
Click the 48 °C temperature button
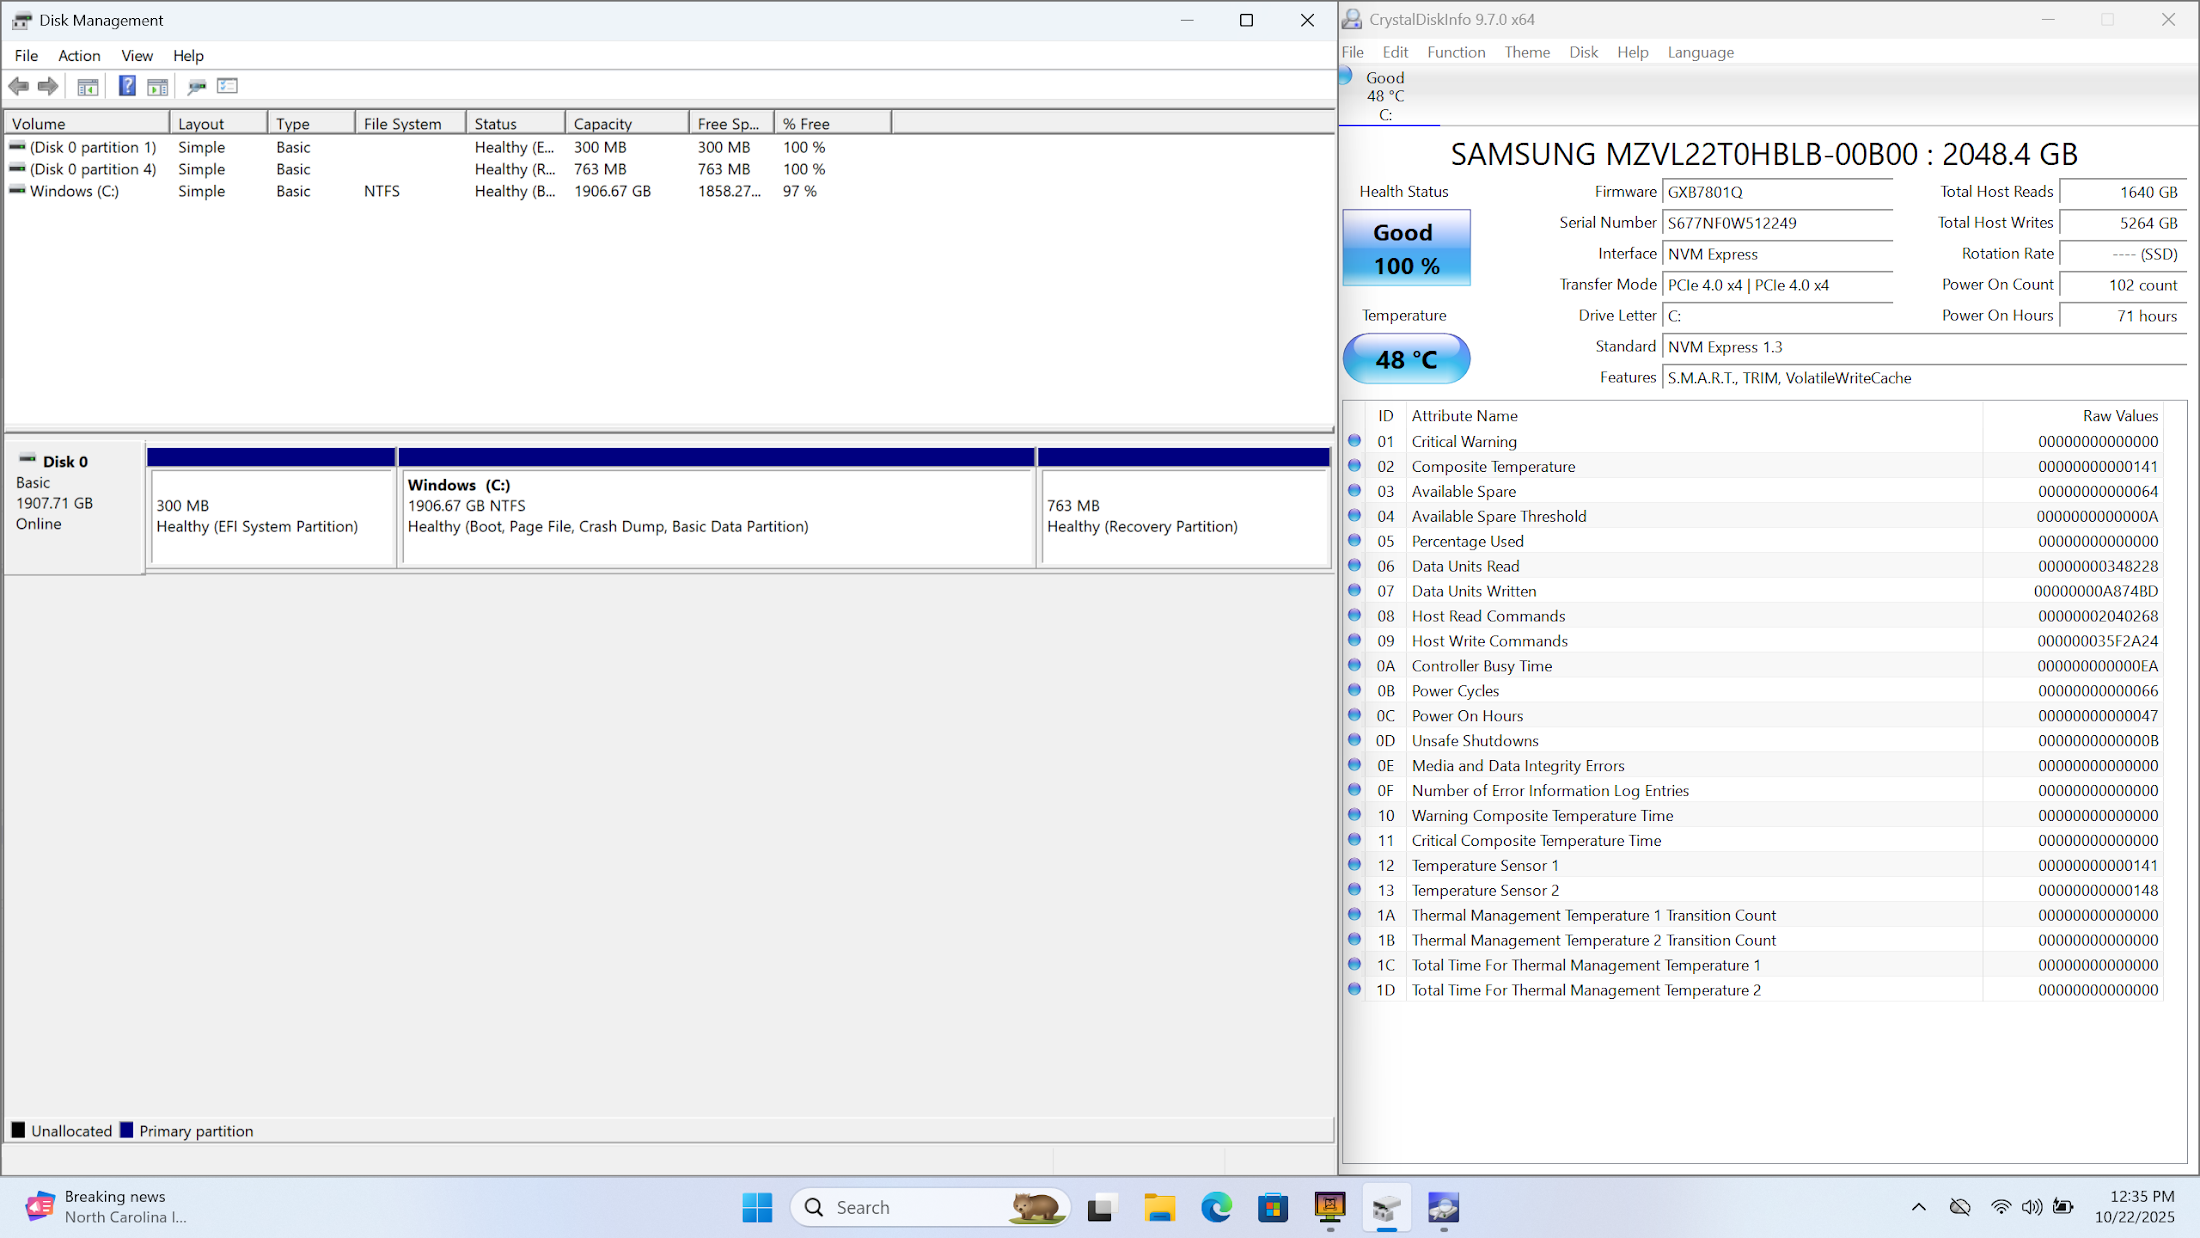pyautogui.click(x=1406, y=359)
